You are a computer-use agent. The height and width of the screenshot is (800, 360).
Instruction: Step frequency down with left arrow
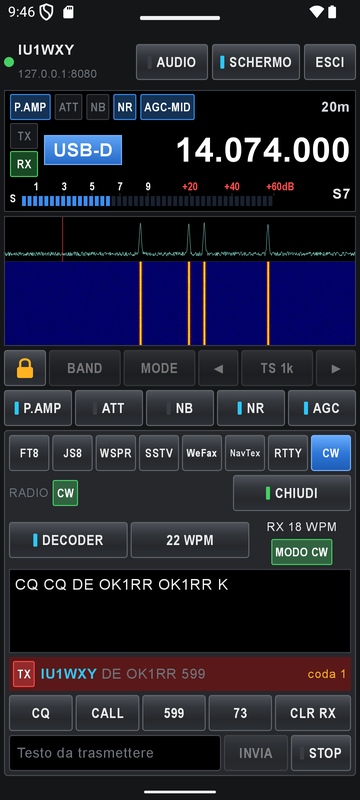218,368
